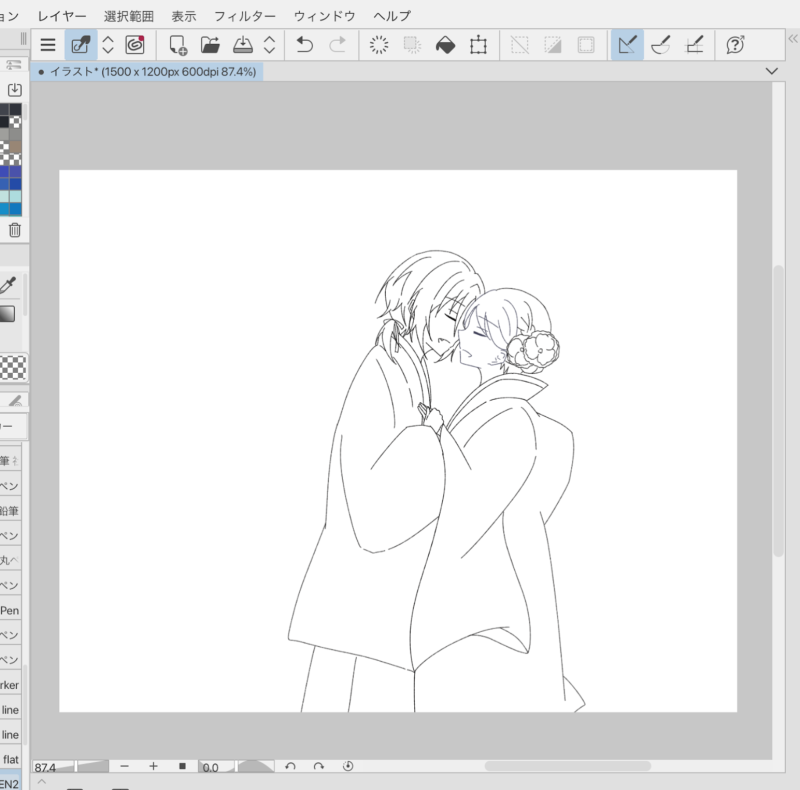This screenshot has width=800, height=790.
Task: Rotate canvas left using counterclockwise arrow
Action: pos(290,766)
